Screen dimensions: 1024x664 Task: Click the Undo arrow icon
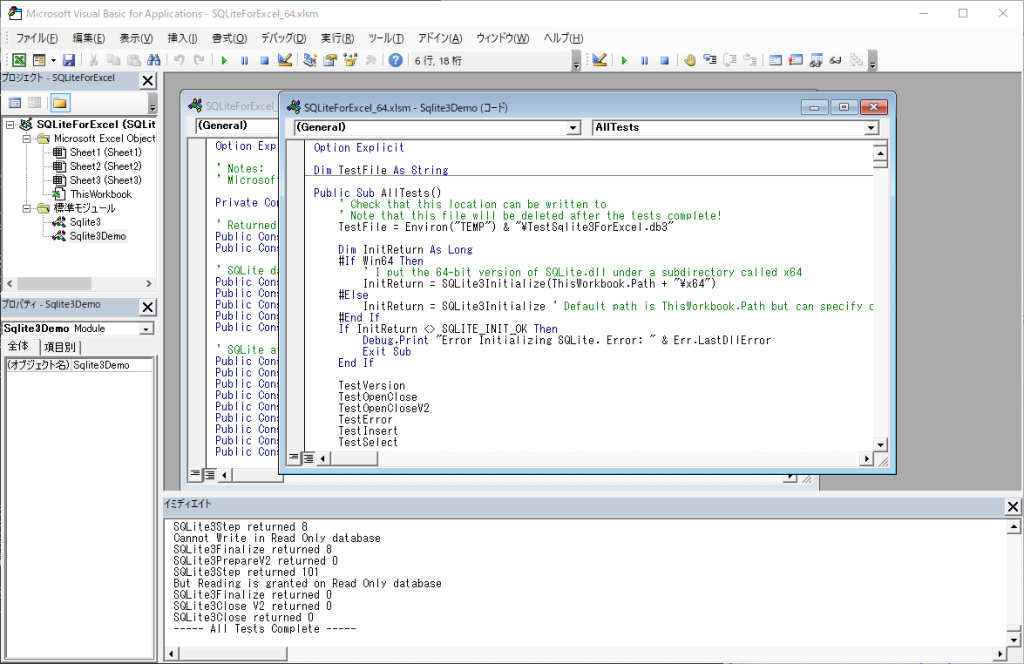click(179, 61)
